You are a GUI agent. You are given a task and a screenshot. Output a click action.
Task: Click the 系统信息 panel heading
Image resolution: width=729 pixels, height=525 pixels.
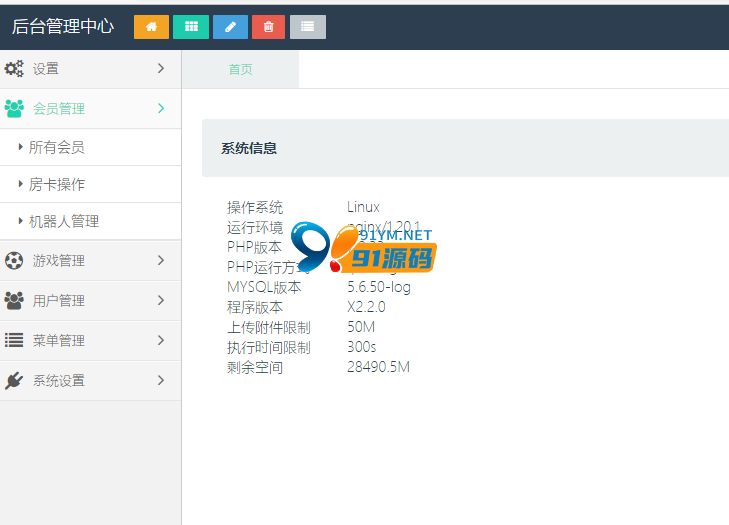point(249,148)
